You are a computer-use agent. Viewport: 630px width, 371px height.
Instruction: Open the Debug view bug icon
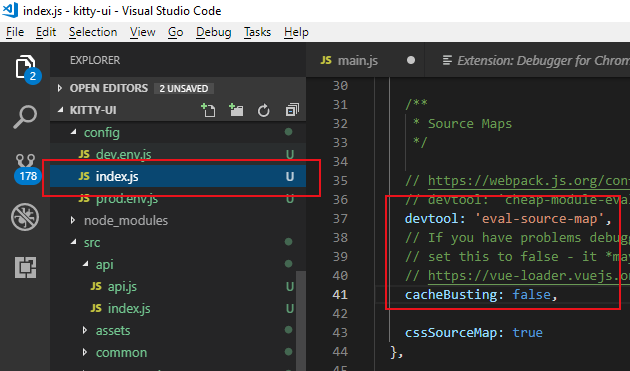(x=25, y=217)
